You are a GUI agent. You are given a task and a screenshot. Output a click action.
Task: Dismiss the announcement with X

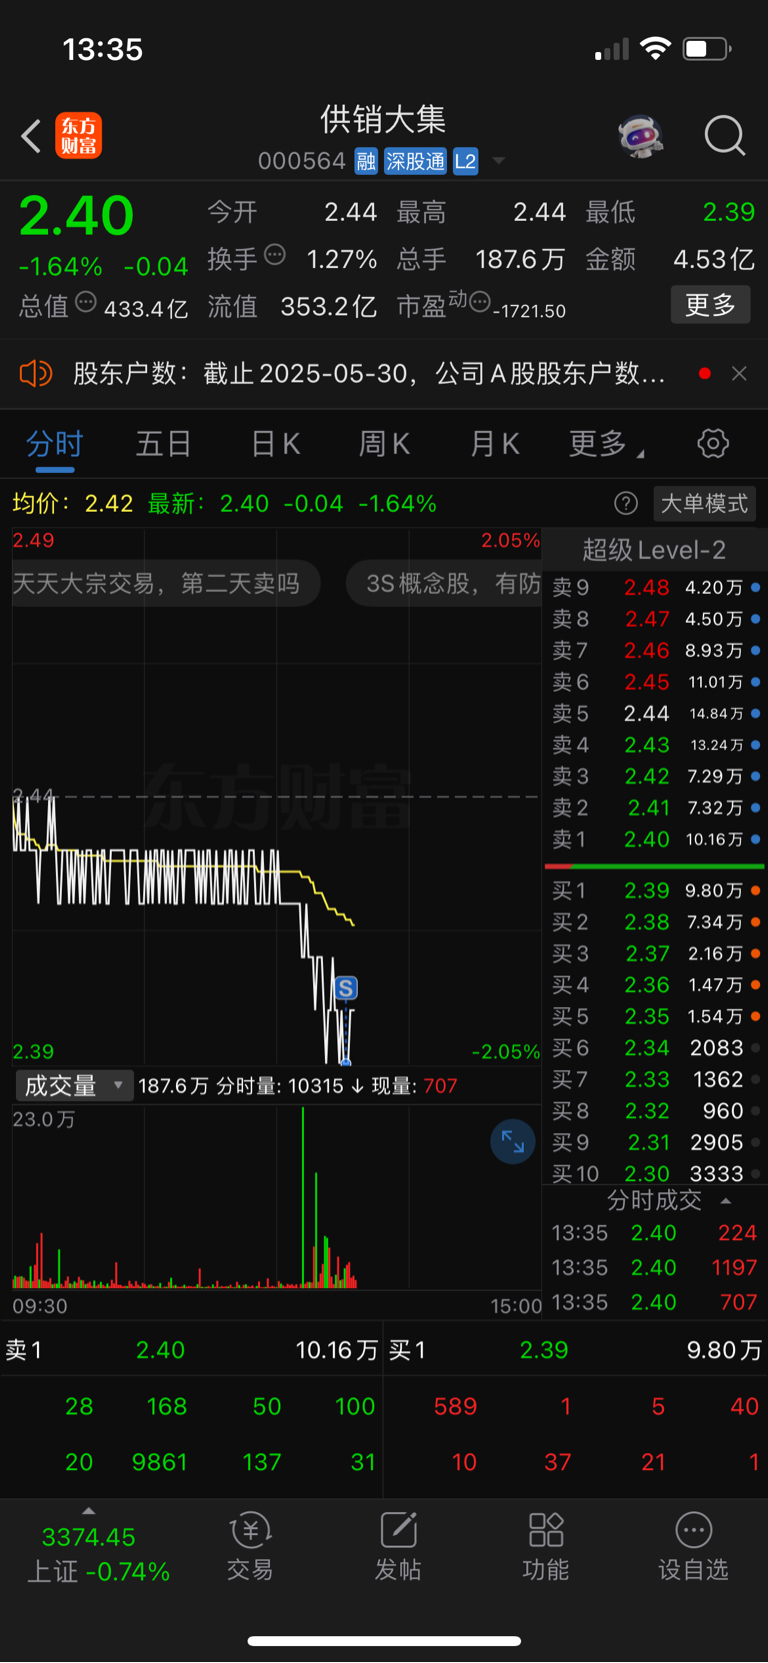coord(739,373)
